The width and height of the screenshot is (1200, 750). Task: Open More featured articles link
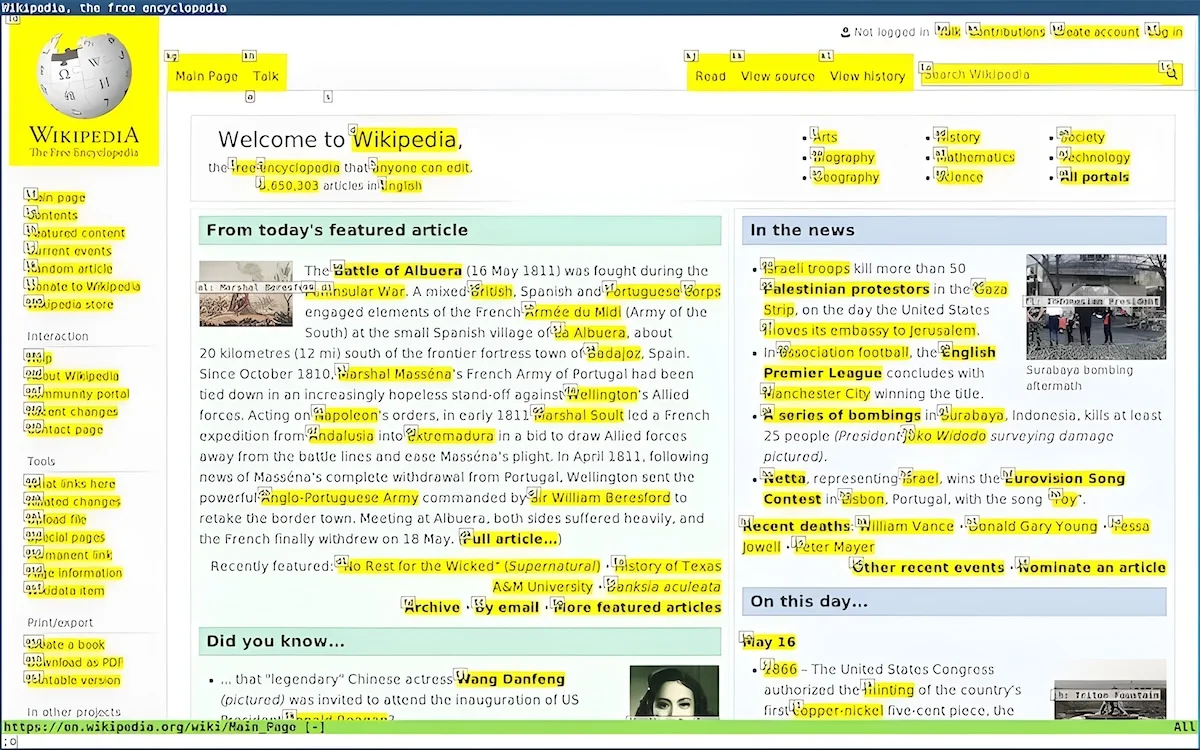637,607
